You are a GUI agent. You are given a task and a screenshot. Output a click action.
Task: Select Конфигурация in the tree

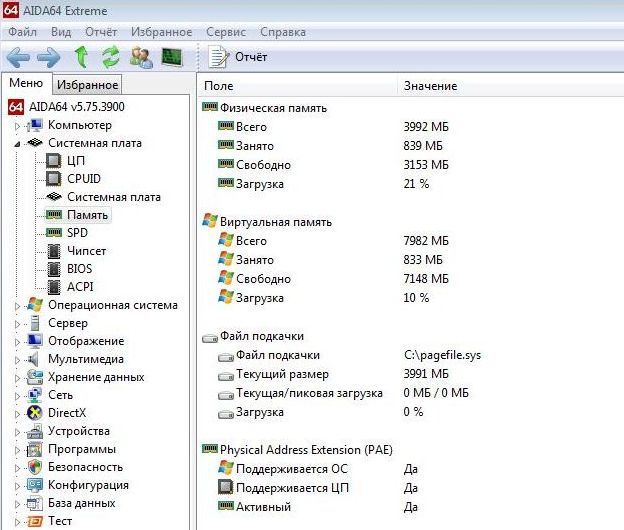tap(88, 485)
